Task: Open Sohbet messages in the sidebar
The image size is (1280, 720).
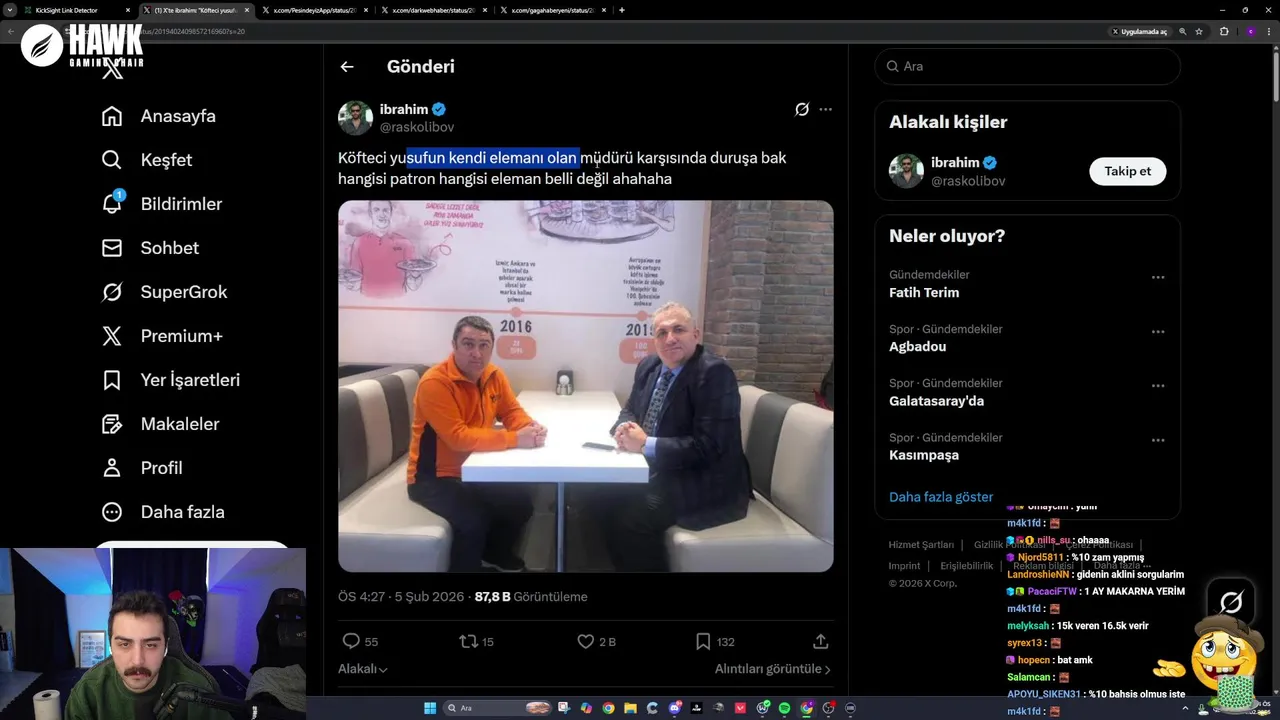Action: [150, 248]
